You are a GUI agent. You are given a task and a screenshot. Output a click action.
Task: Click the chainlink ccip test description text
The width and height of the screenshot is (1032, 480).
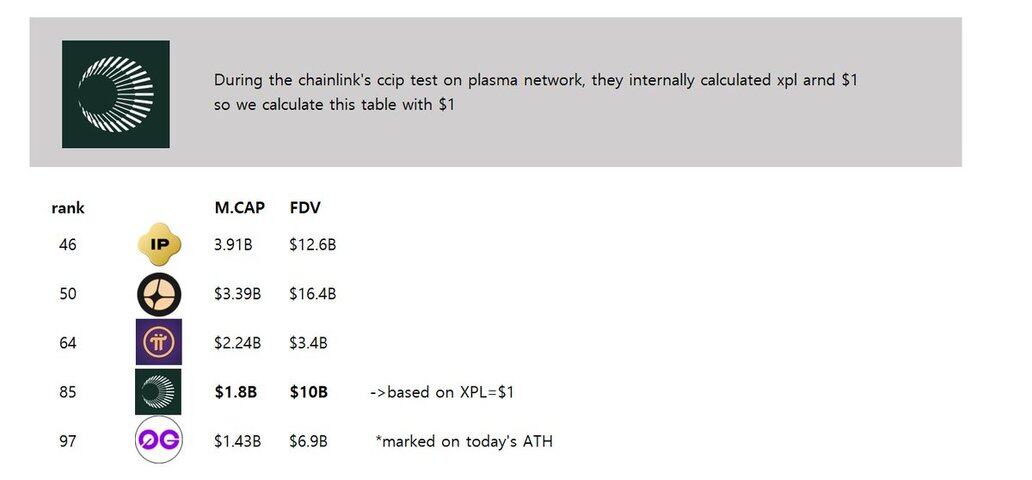pos(536,92)
